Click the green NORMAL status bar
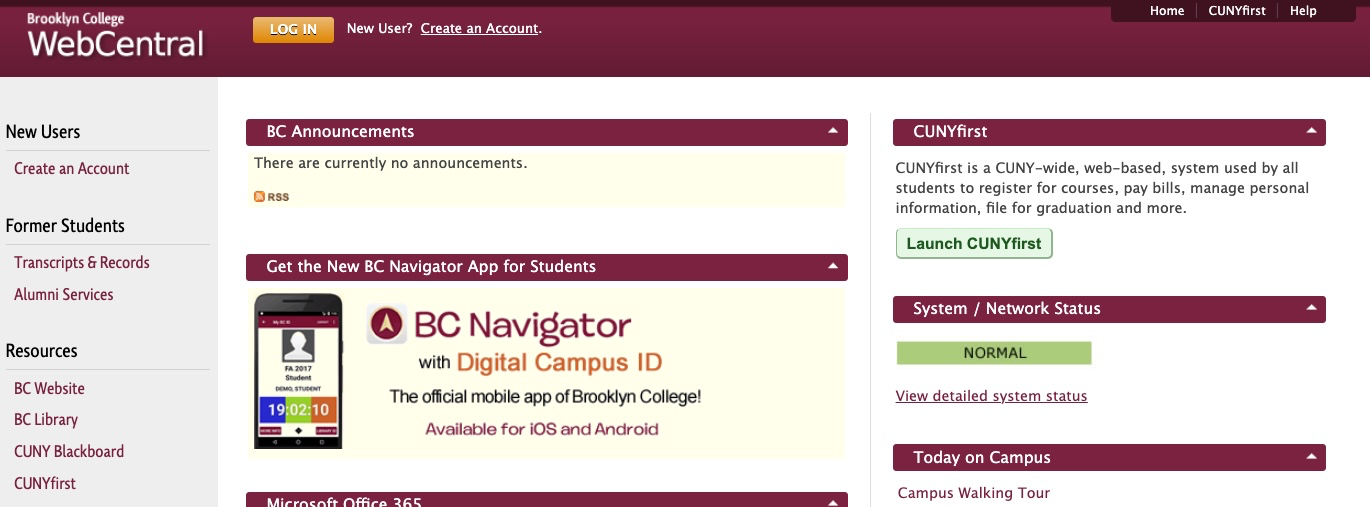Image resolution: width=1370 pixels, height=507 pixels. pos(994,353)
